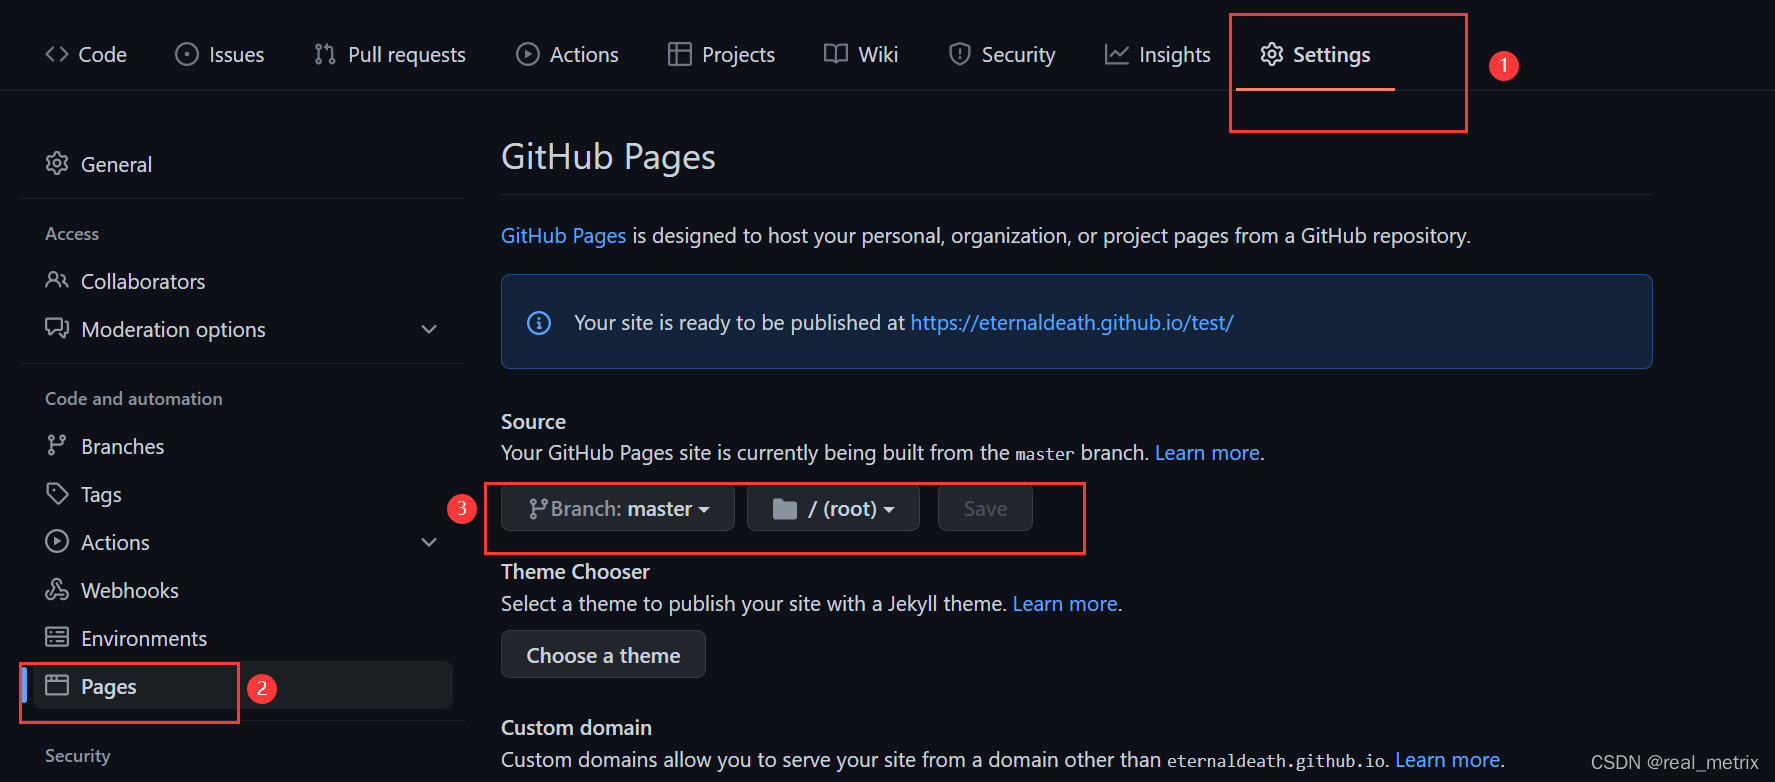This screenshot has width=1775, height=782.
Task: Go to the Pull requests tab
Action: click(x=390, y=54)
